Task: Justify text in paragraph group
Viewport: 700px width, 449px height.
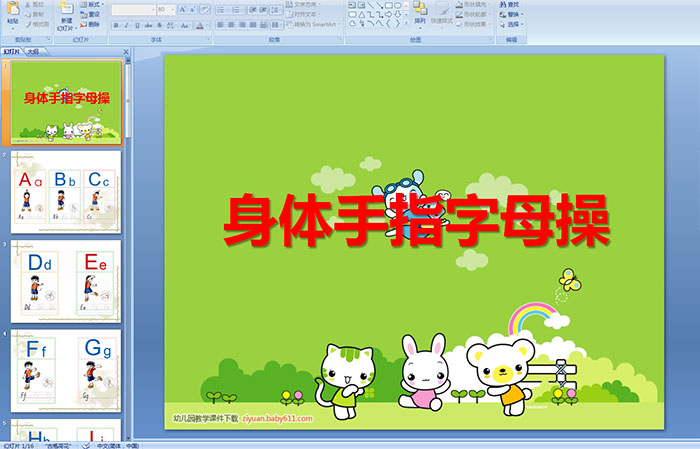Action: [253, 25]
